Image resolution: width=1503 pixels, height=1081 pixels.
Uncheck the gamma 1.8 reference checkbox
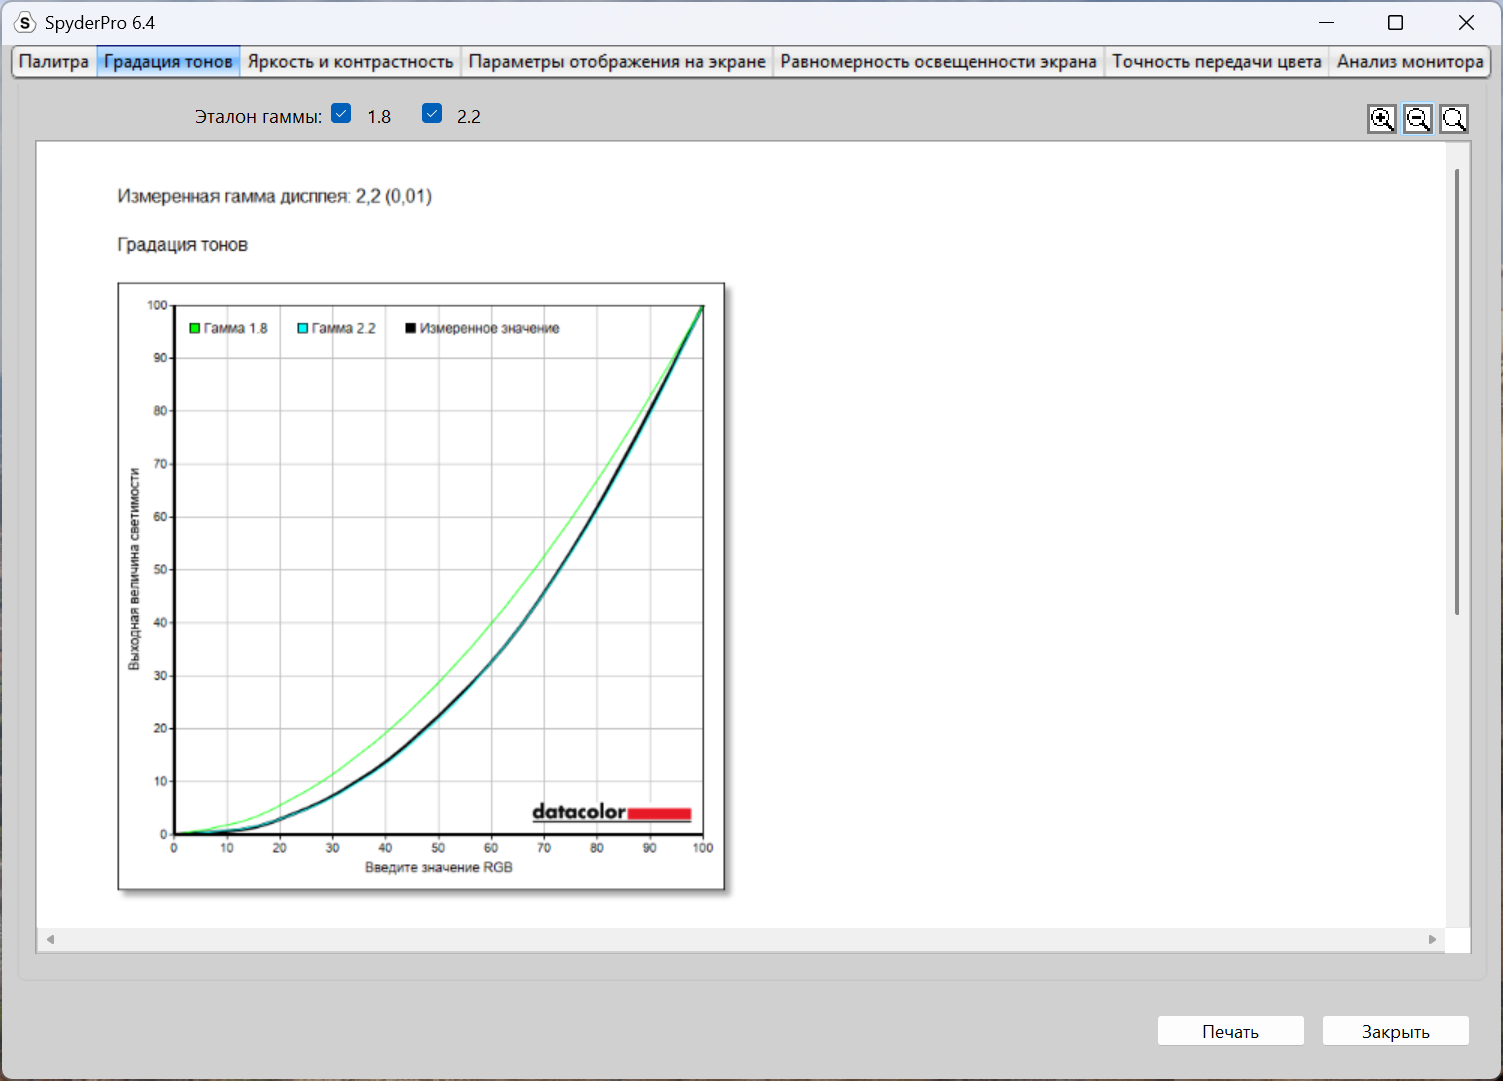[342, 114]
